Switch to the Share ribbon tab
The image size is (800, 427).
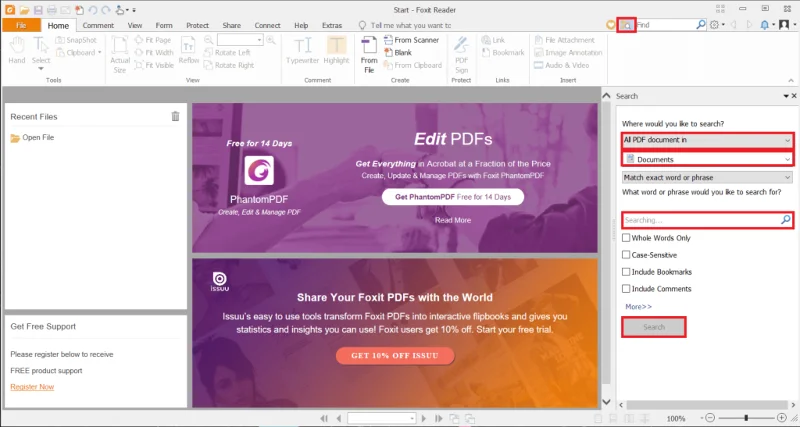232,25
